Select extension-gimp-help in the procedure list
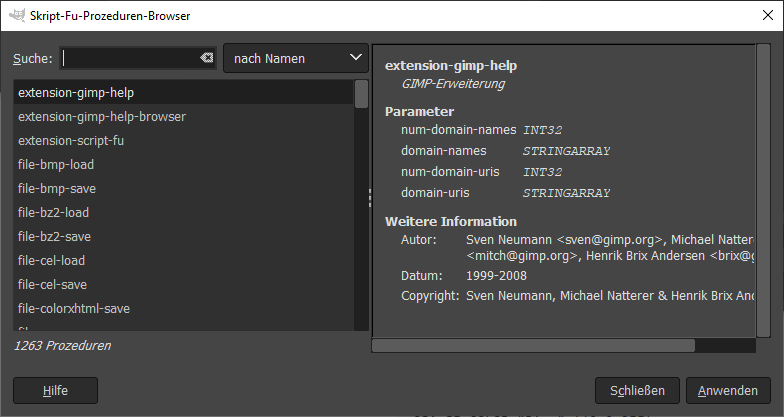Viewport: 784px width, 417px height. [76, 93]
